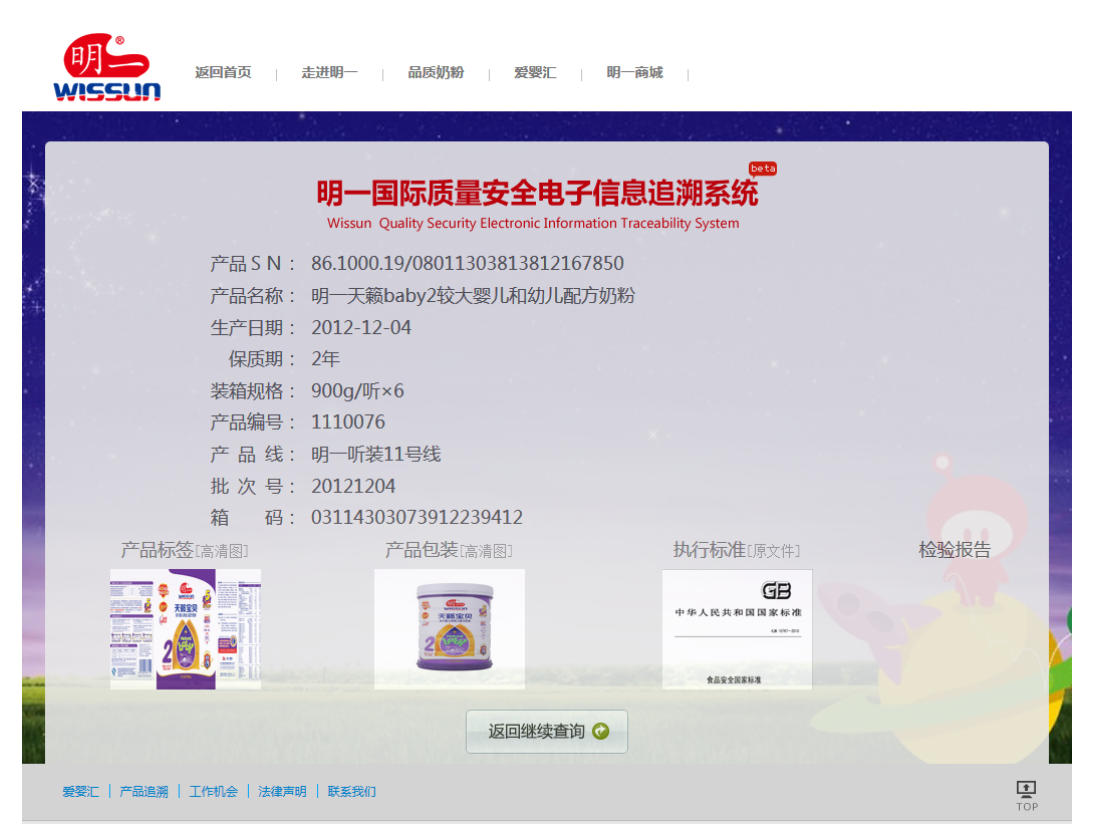1104x836 pixels.
Task: Open 原文件 link beside 执行标准
Action: (774, 551)
